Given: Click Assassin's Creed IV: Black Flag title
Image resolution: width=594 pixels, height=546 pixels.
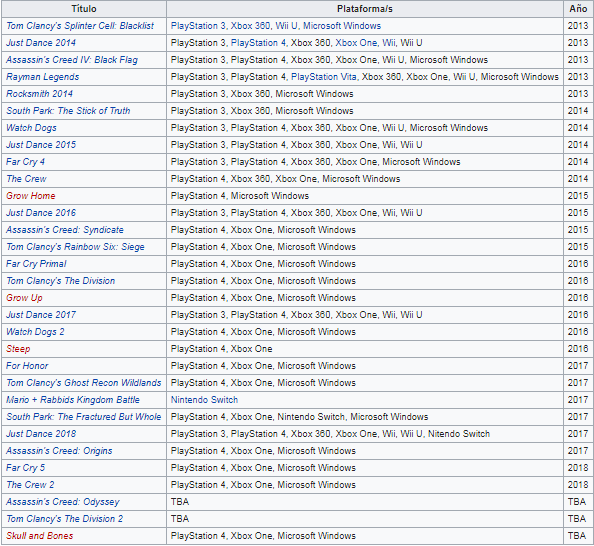Looking at the screenshot, I should [x=72, y=60].
